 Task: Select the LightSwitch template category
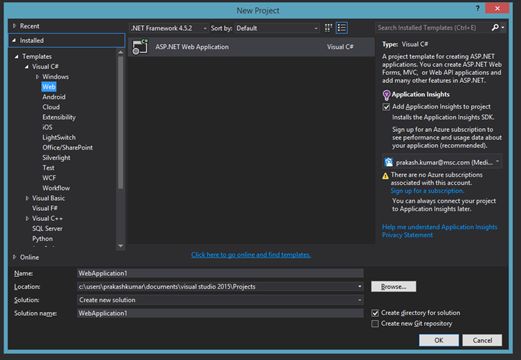pyautogui.click(x=59, y=137)
